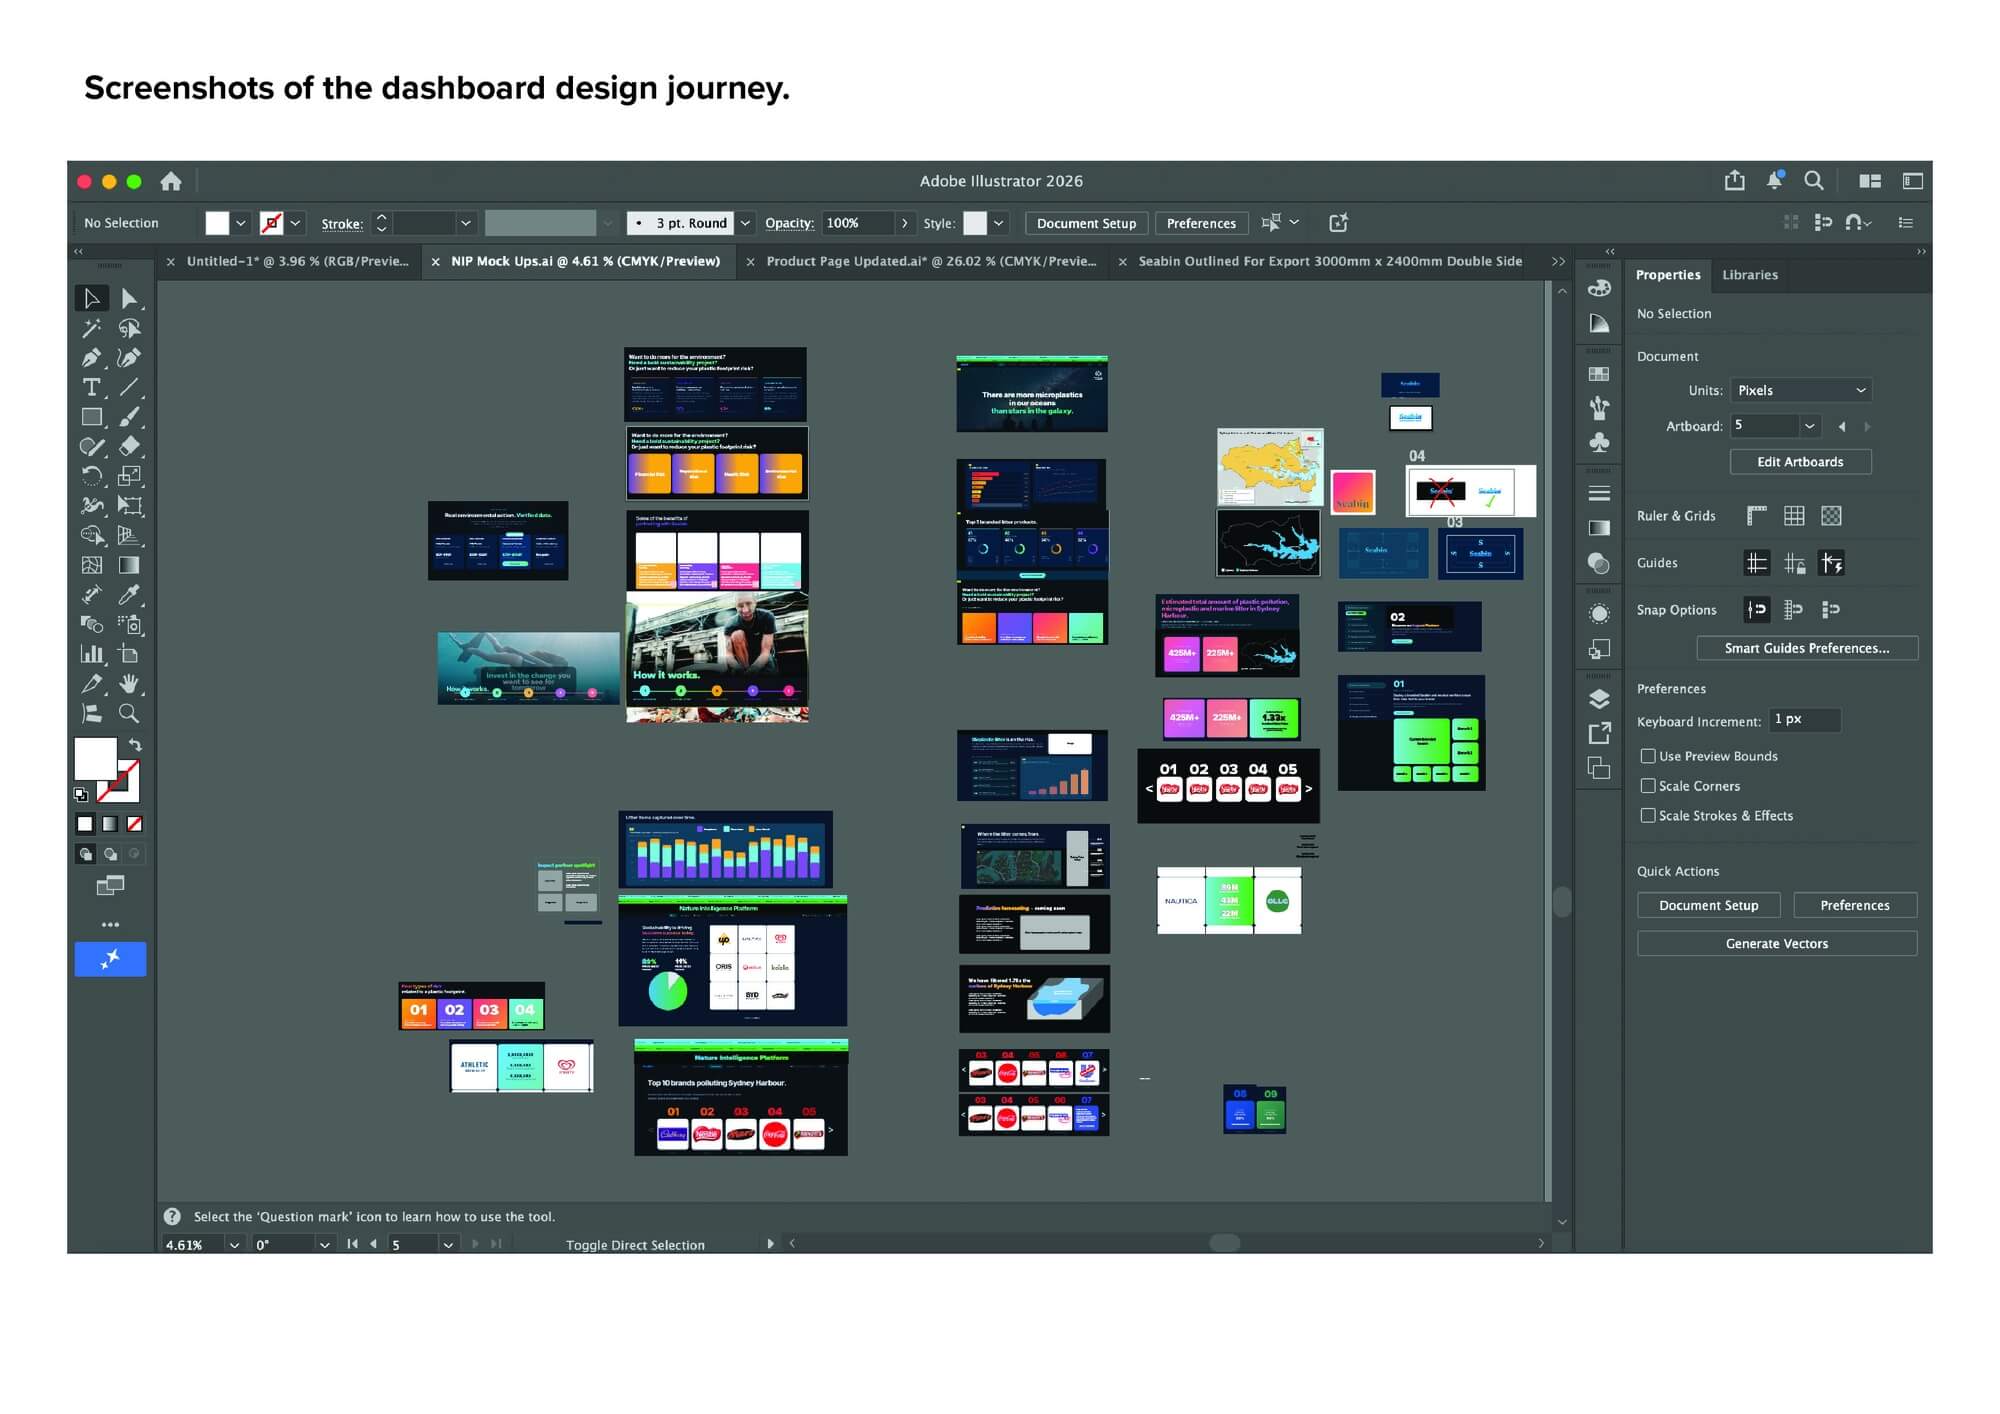Screen dimensions: 2000x1414
Task: Click the Home icon in title bar
Action: click(x=171, y=181)
